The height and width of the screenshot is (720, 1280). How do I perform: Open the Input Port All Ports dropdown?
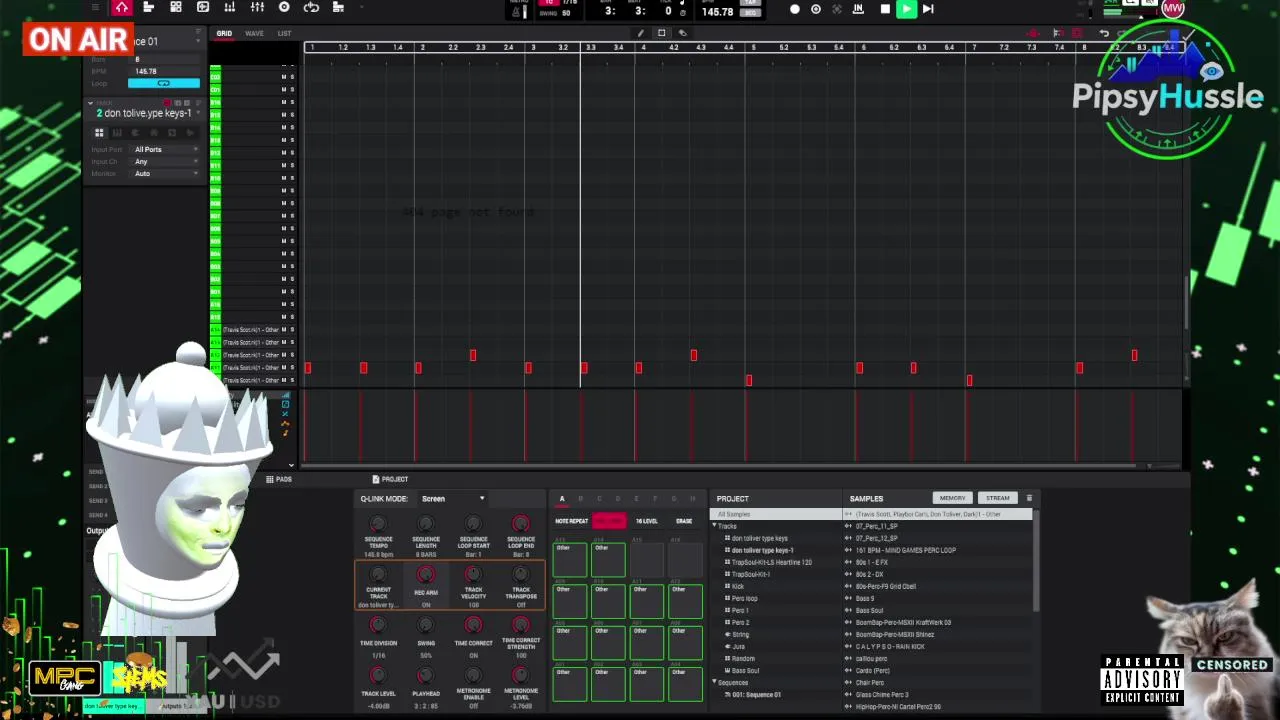click(165, 150)
